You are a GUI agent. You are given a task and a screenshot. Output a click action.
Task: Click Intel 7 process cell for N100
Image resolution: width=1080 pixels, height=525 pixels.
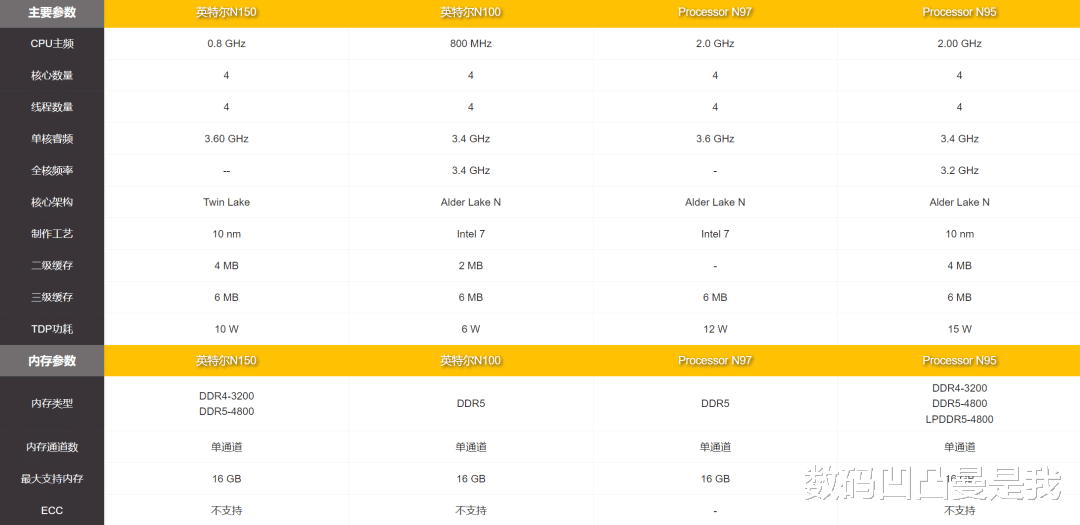tap(470, 234)
